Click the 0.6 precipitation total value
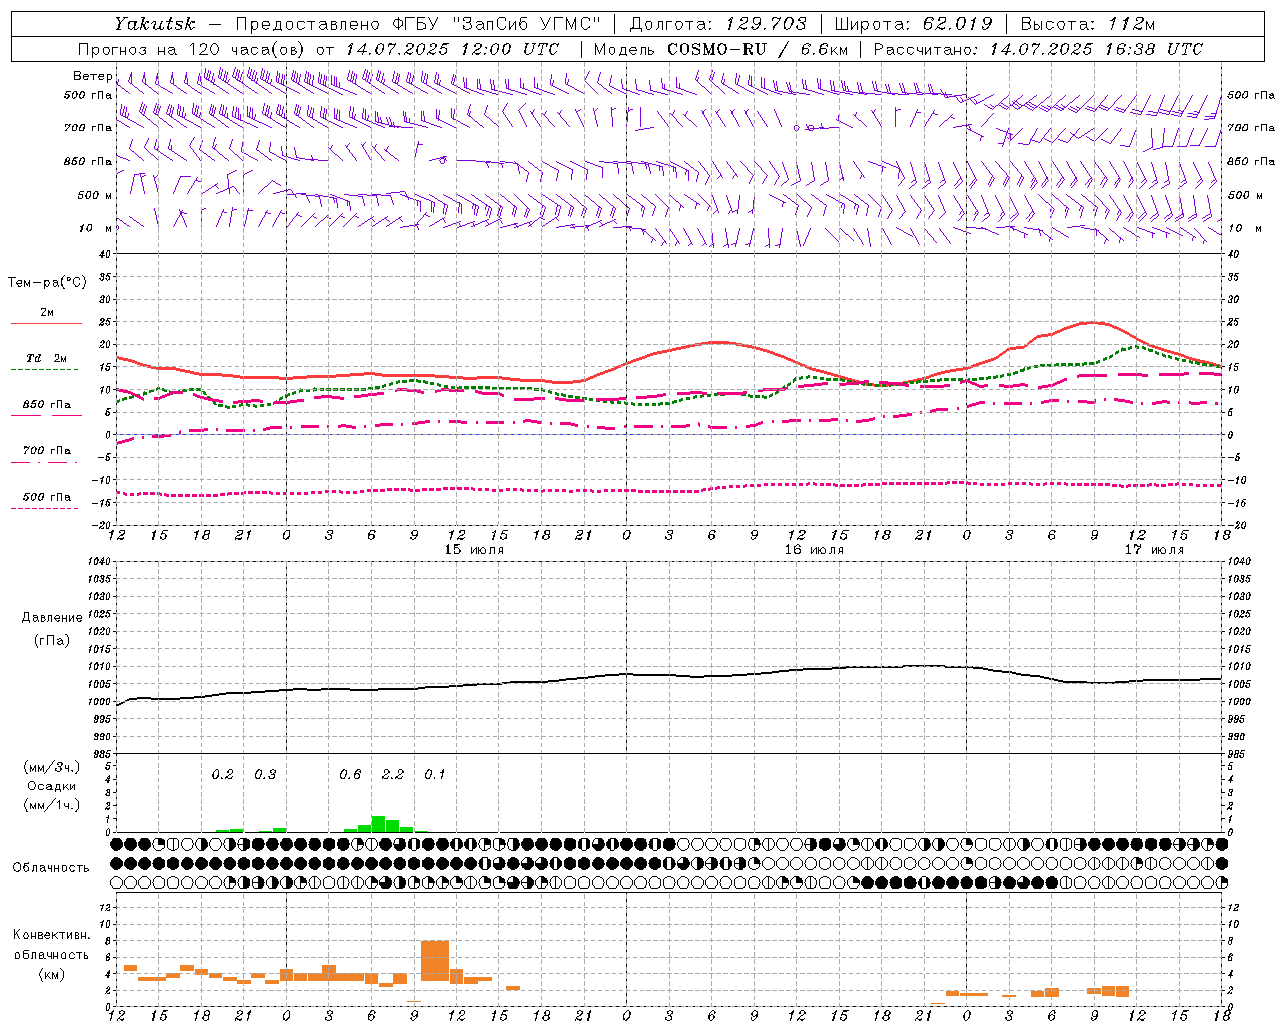The width and height of the screenshot is (1280, 1024). (x=350, y=774)
